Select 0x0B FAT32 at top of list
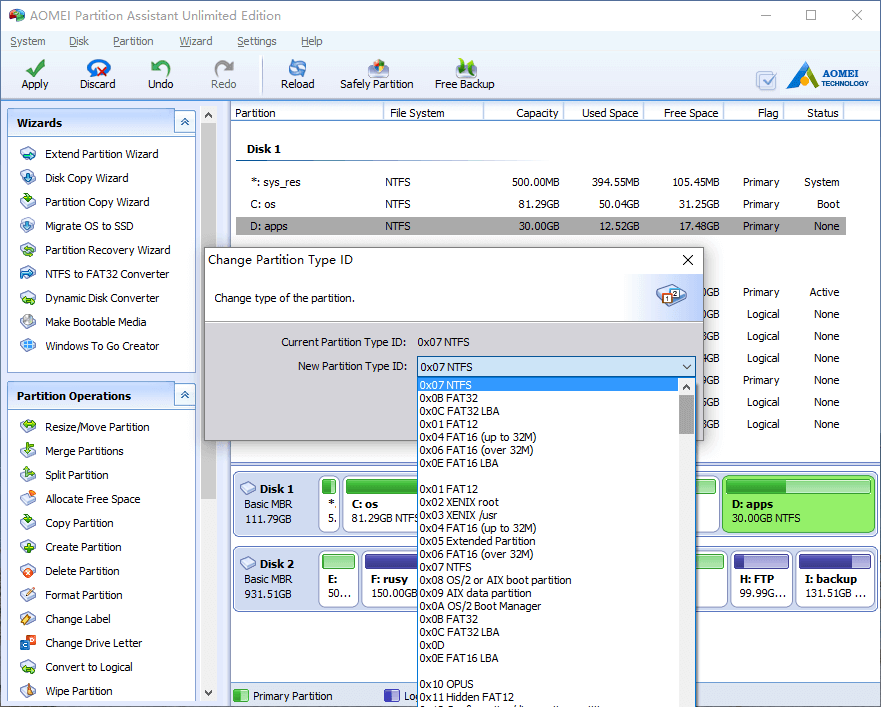 [548, 398]
